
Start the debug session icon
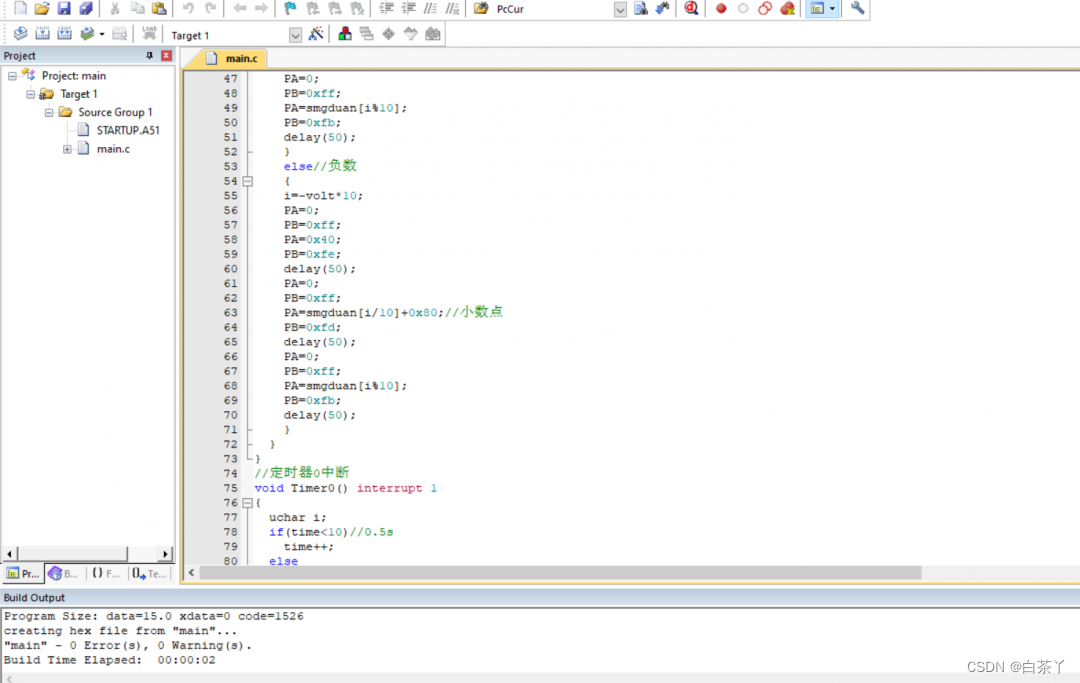pos(691,9)
